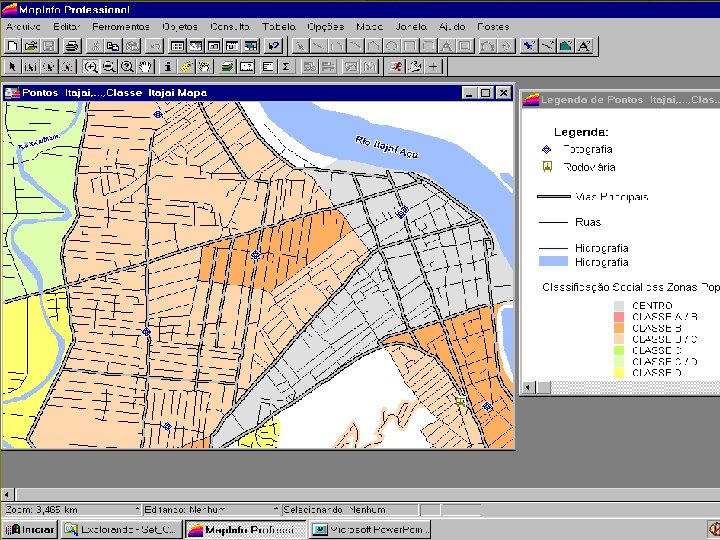The height and width of the screenshot is (540, 720).
Task: Select the Zoom-out magnifier tool
Action: coord(109,67)
